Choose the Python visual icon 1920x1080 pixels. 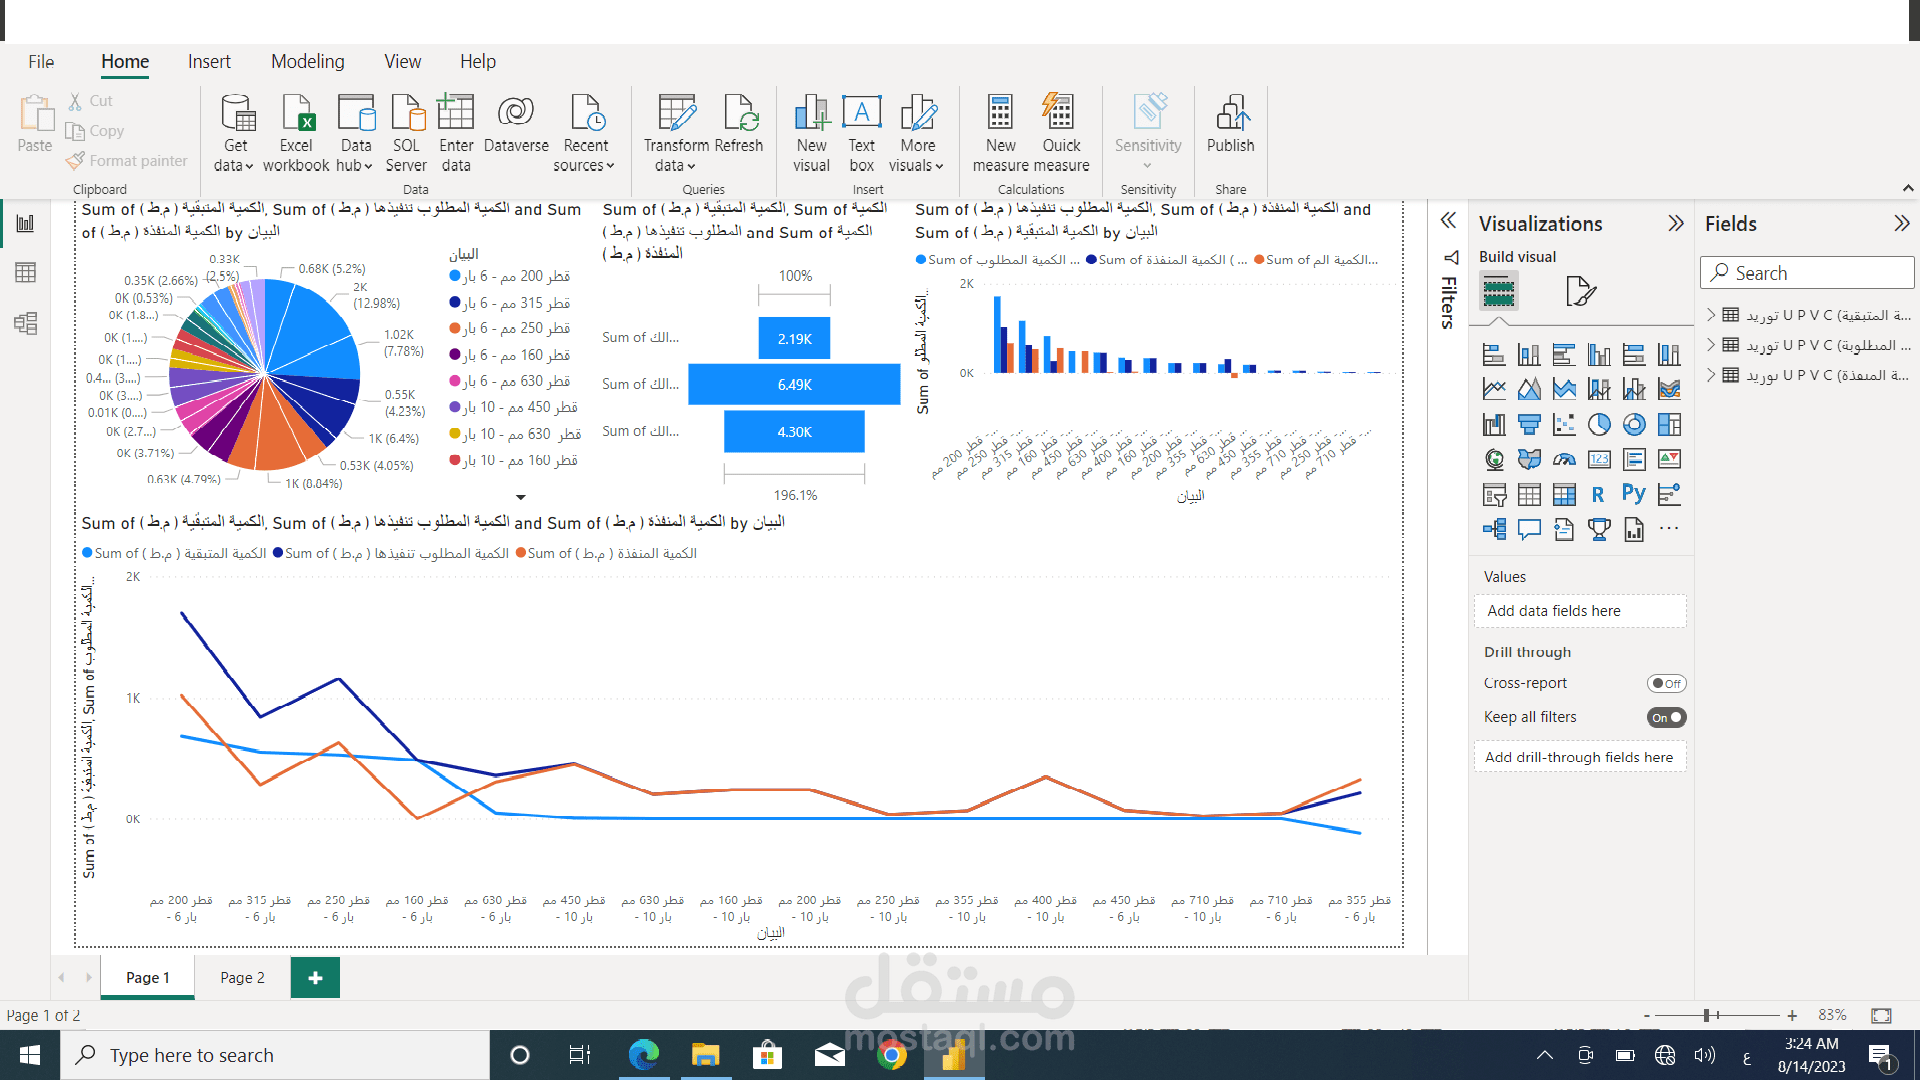click(x=1634, y=494)
